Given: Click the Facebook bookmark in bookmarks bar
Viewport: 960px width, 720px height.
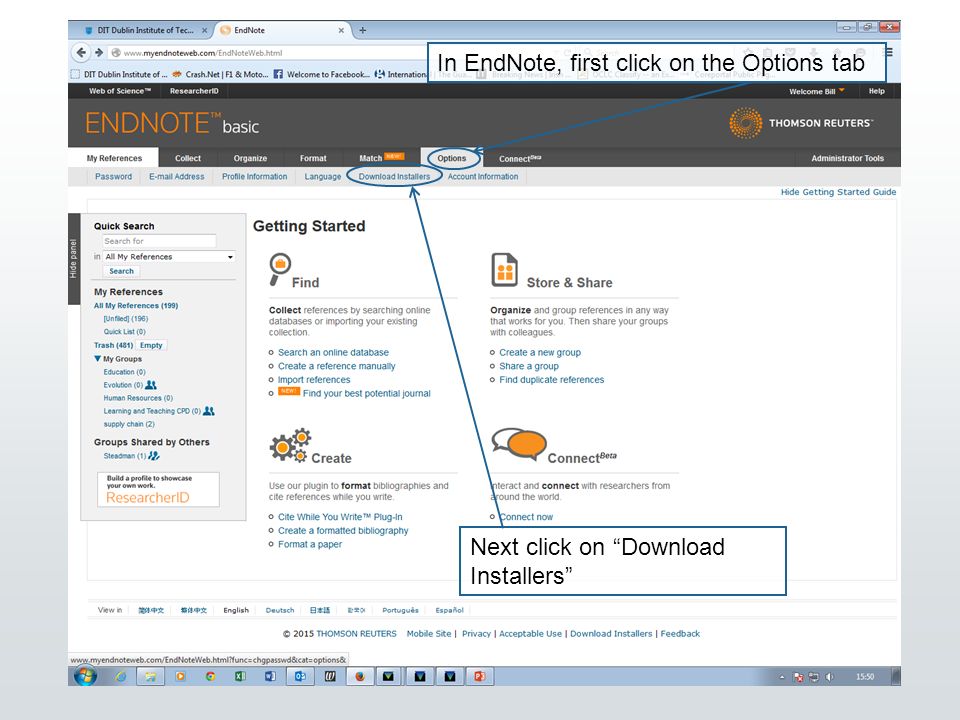Looking at the screenshot, I should tap(321, 74).
